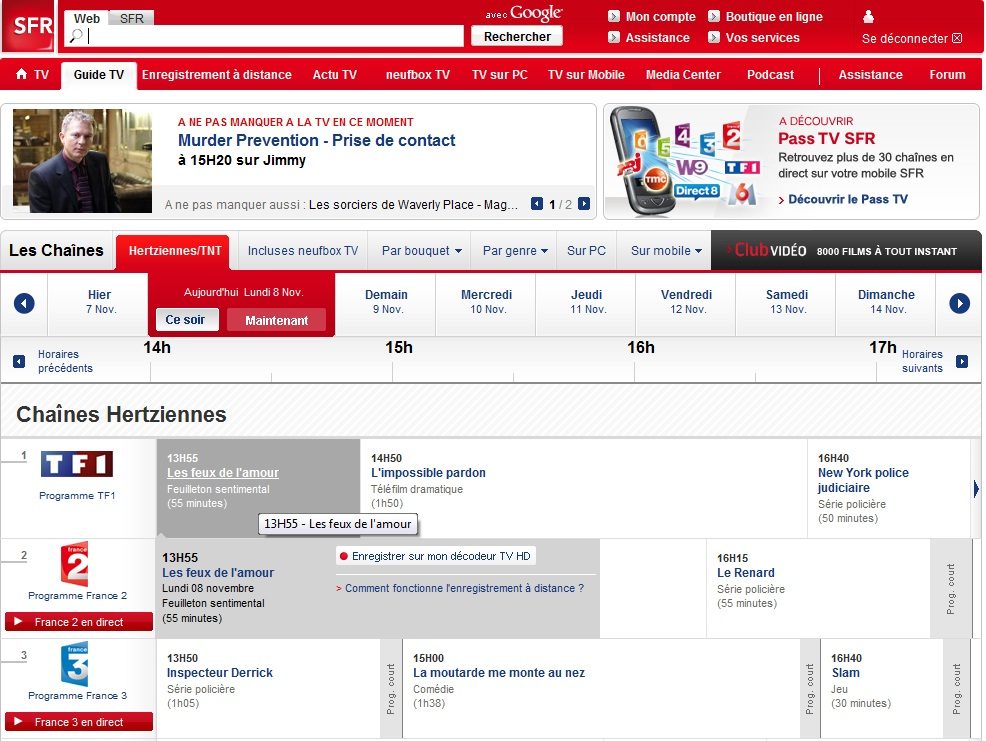This screenshot has height=741, width=986.
Task: Click the user profile icon above Se déconnecter
Action: point(868,16)
